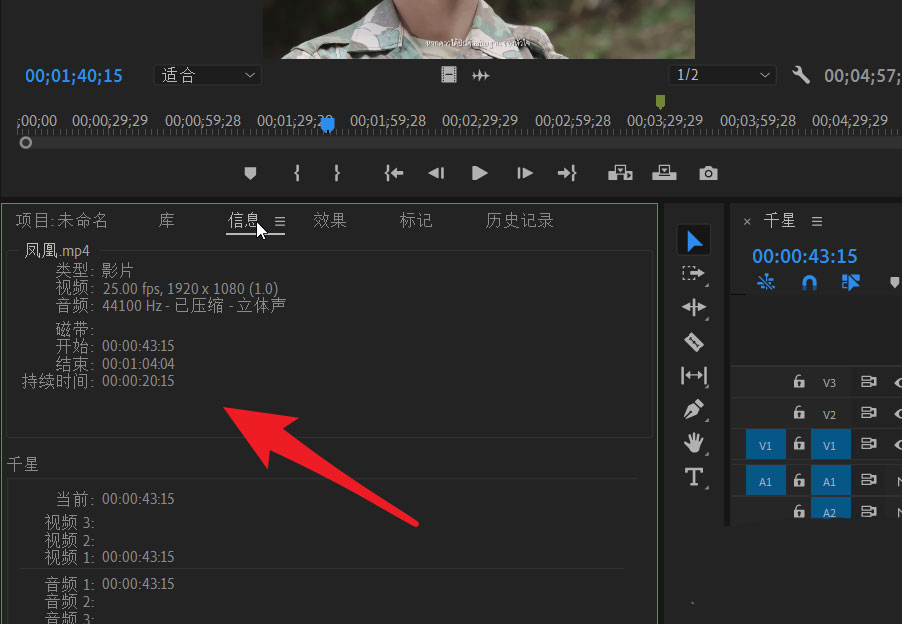Switch to the 历史记录 tab

pos(519,220)
